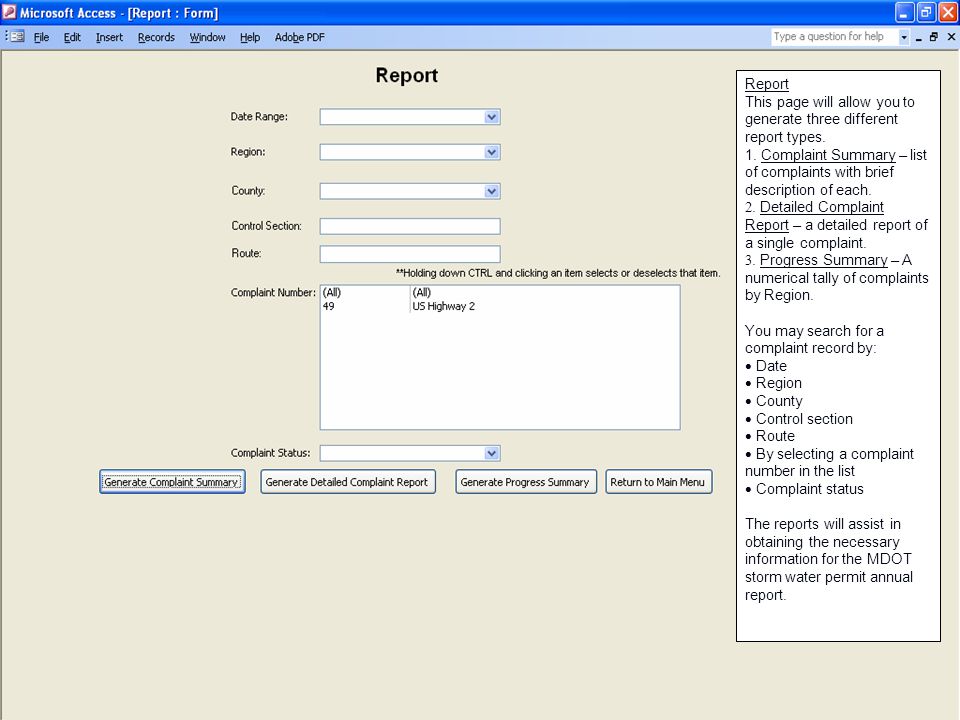The image size is (960, 720).
Task: Expand the Region dropdown
Action: coord(491,152)
